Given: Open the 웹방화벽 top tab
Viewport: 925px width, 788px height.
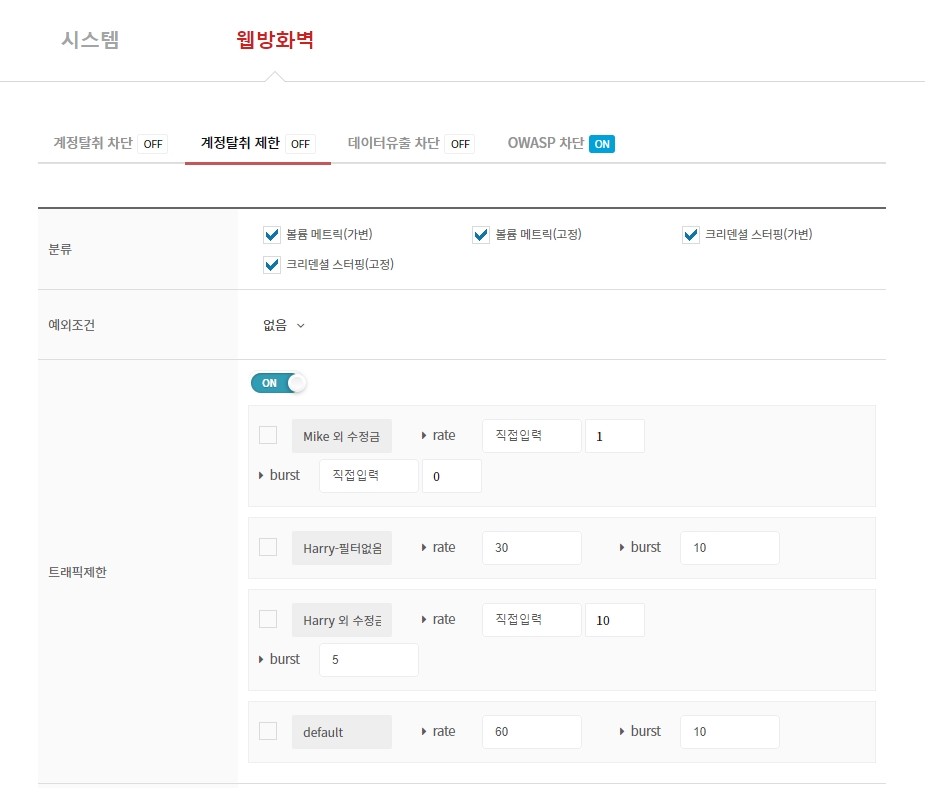Looking at the screenshot, I should coord(275,40).
